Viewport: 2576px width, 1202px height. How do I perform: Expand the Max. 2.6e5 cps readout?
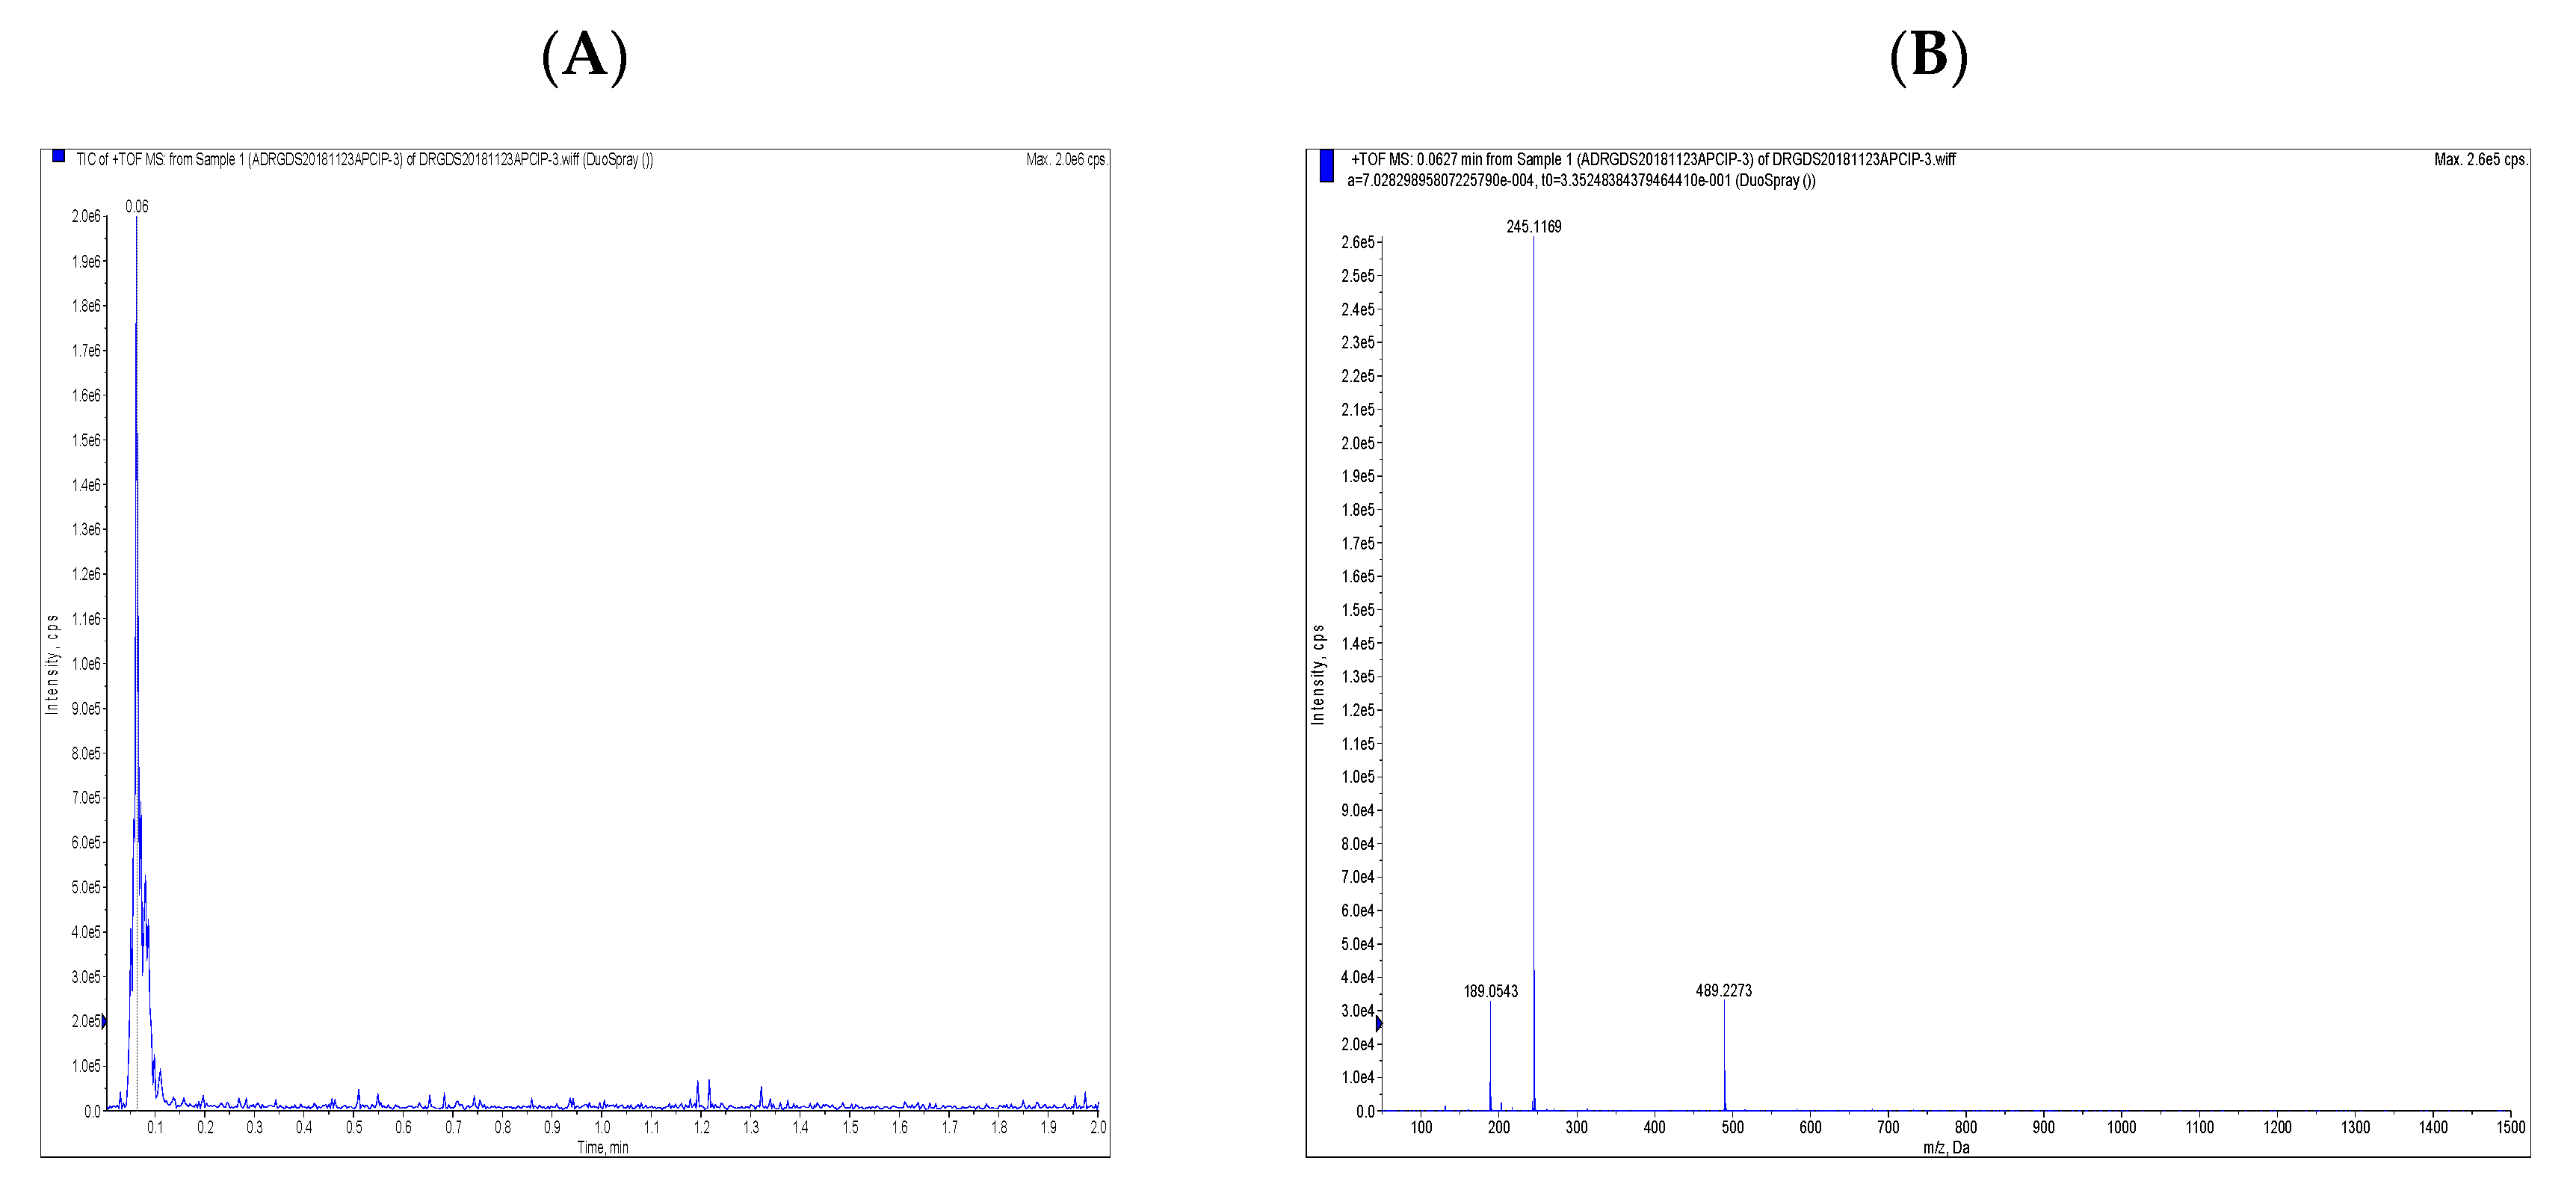2480,159
